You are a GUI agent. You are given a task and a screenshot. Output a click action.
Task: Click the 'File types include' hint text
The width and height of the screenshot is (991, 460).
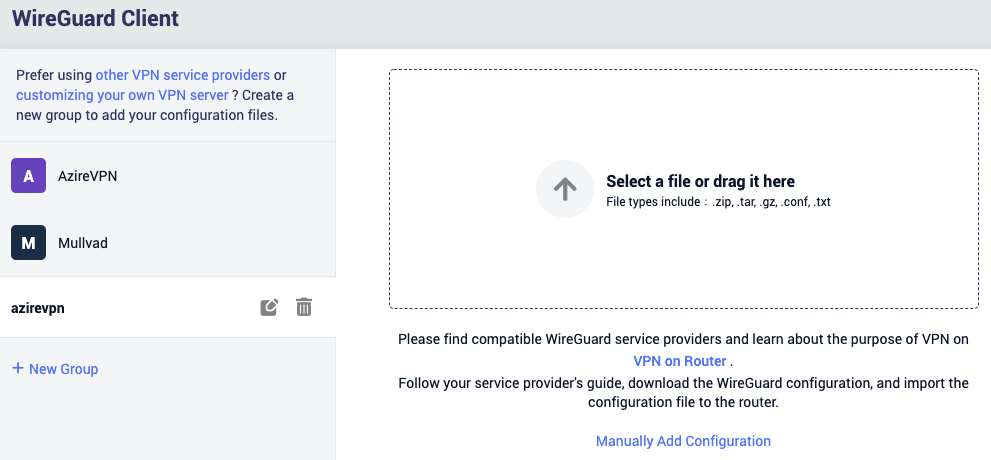click(718, 202)
